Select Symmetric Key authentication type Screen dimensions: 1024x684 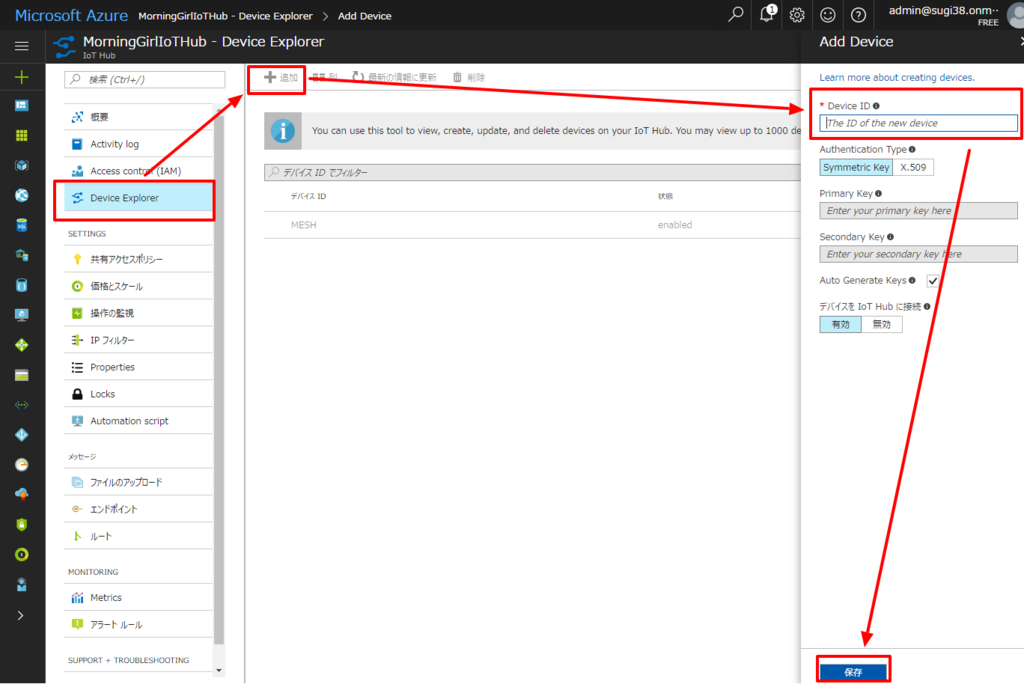(x=856, y=167)
